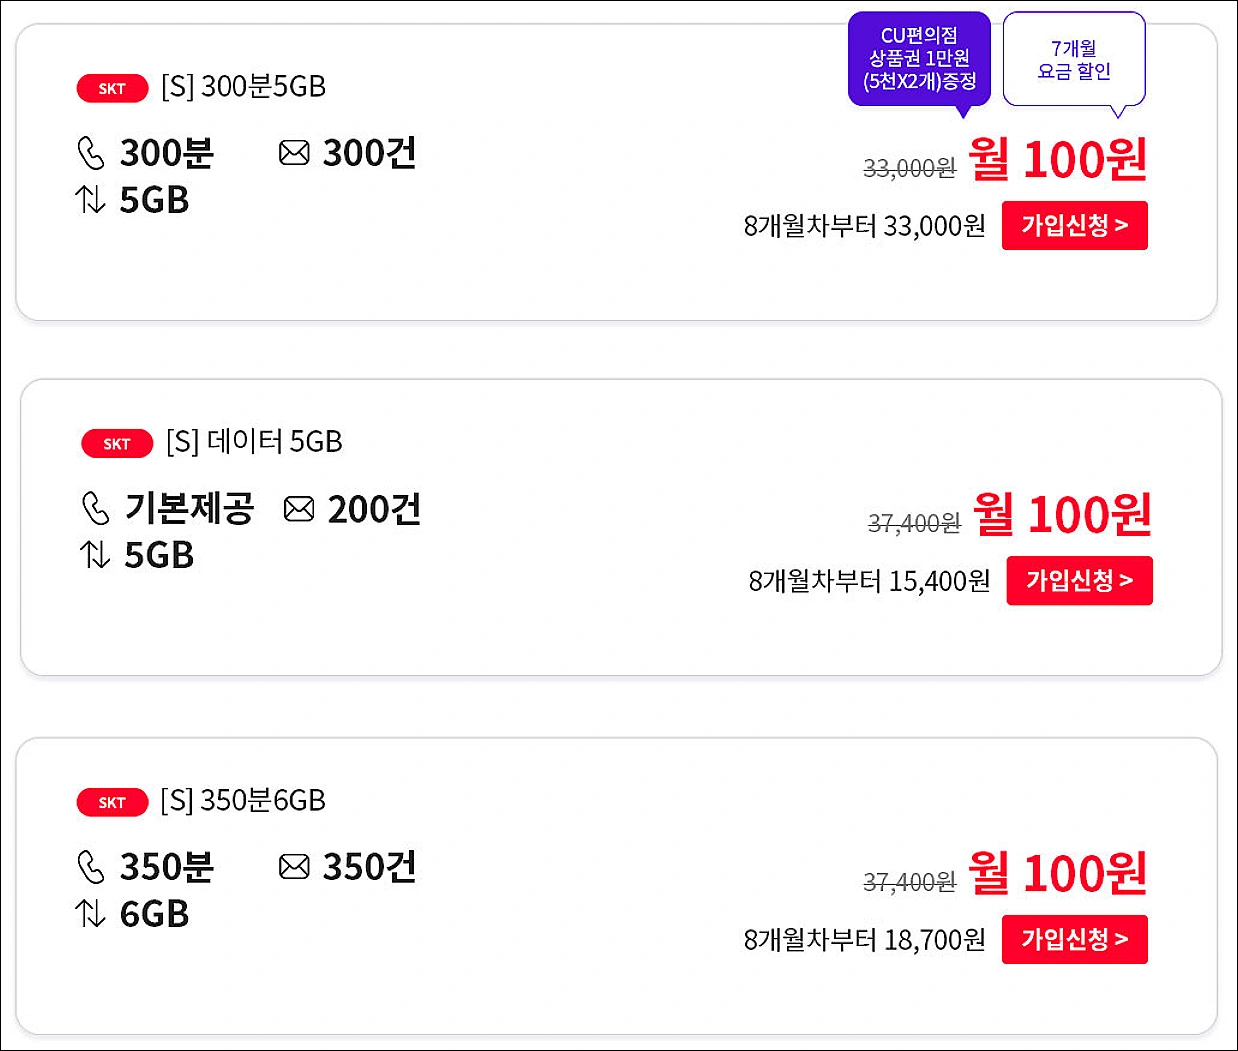Click the data arrows icon beside 6GB
The height and width of the screenshot is (1051, 1238).
[92, 913]
